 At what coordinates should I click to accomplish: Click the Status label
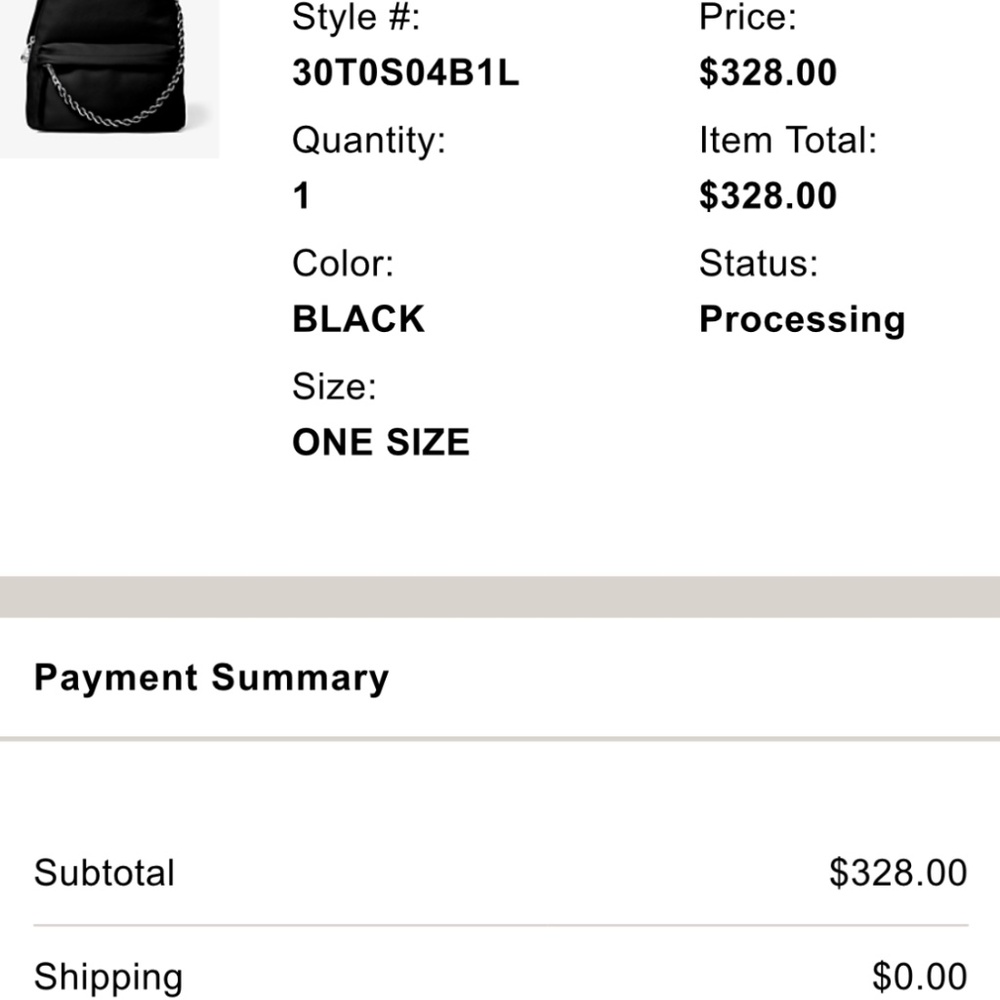pyautogui.click(x=758, y=264)
